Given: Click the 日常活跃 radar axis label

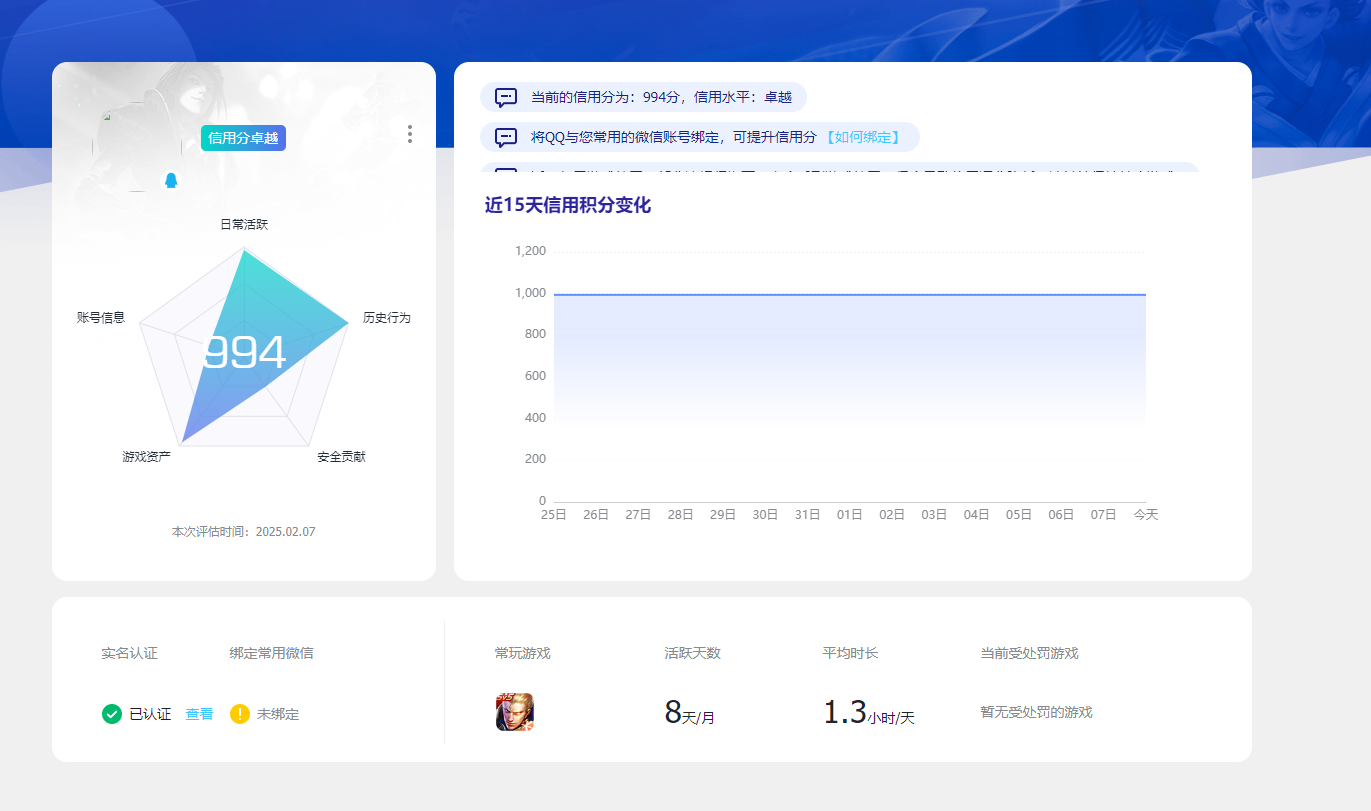Looking at the screenshot, I should tap(244, 224).
